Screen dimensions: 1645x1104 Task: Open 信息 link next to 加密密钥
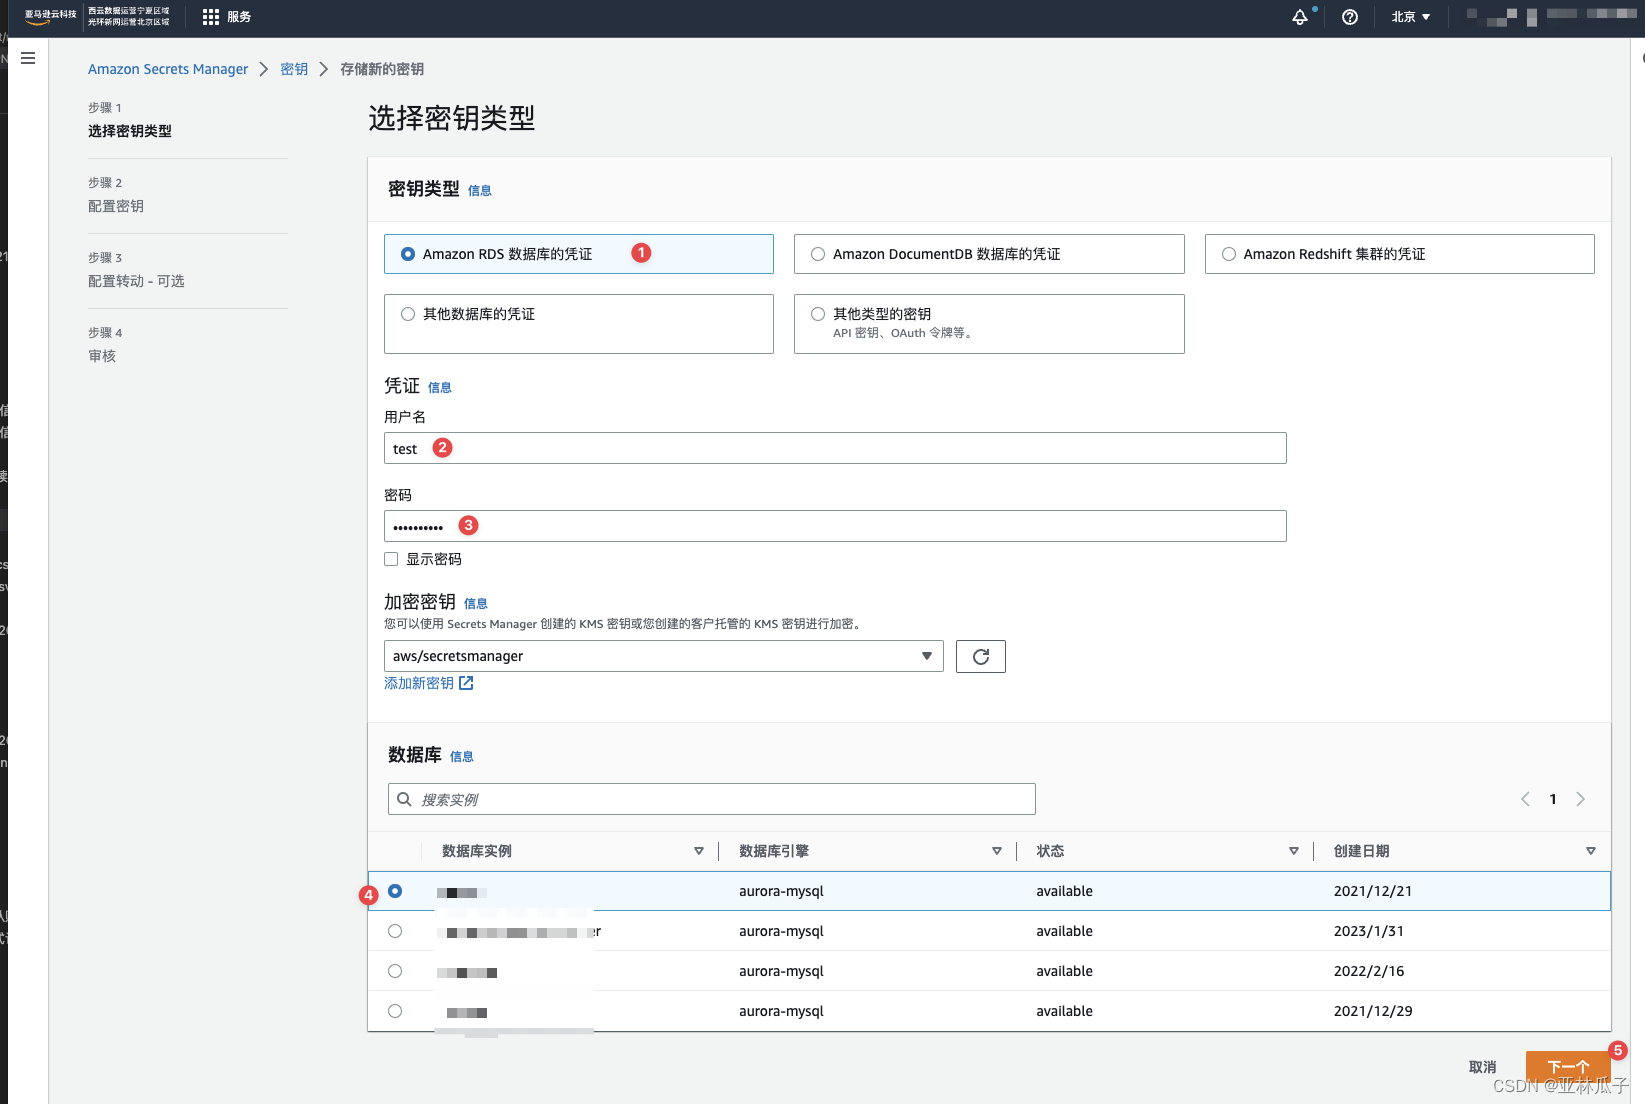coord(476,604)
